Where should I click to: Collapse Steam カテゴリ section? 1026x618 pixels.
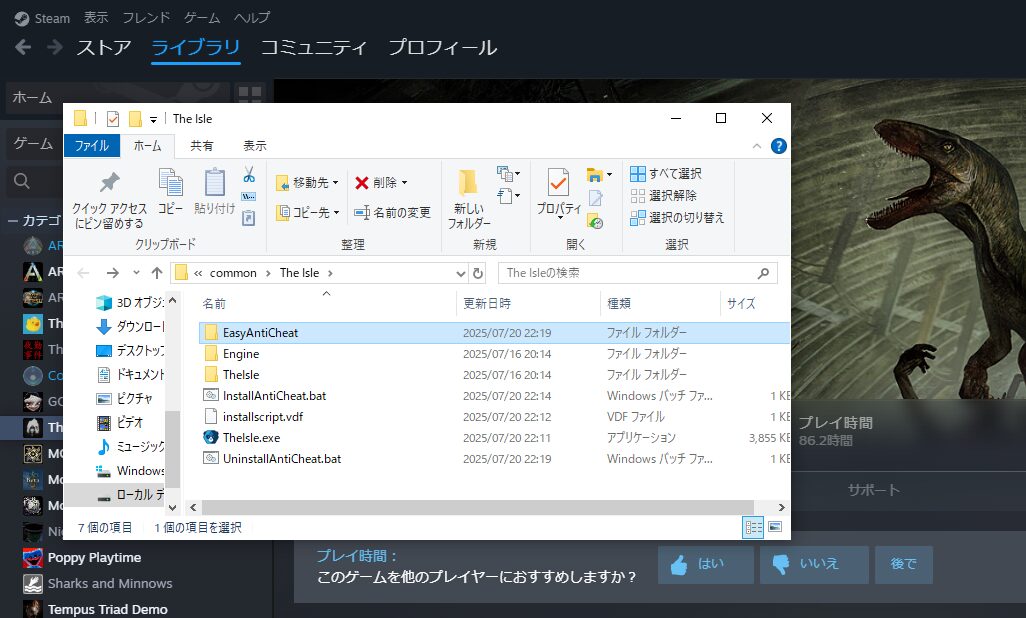[13, 221]
